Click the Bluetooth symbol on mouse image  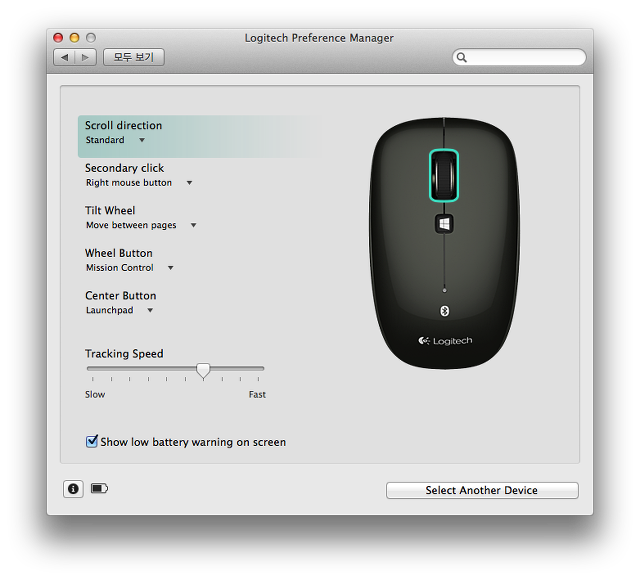point(444,311)
